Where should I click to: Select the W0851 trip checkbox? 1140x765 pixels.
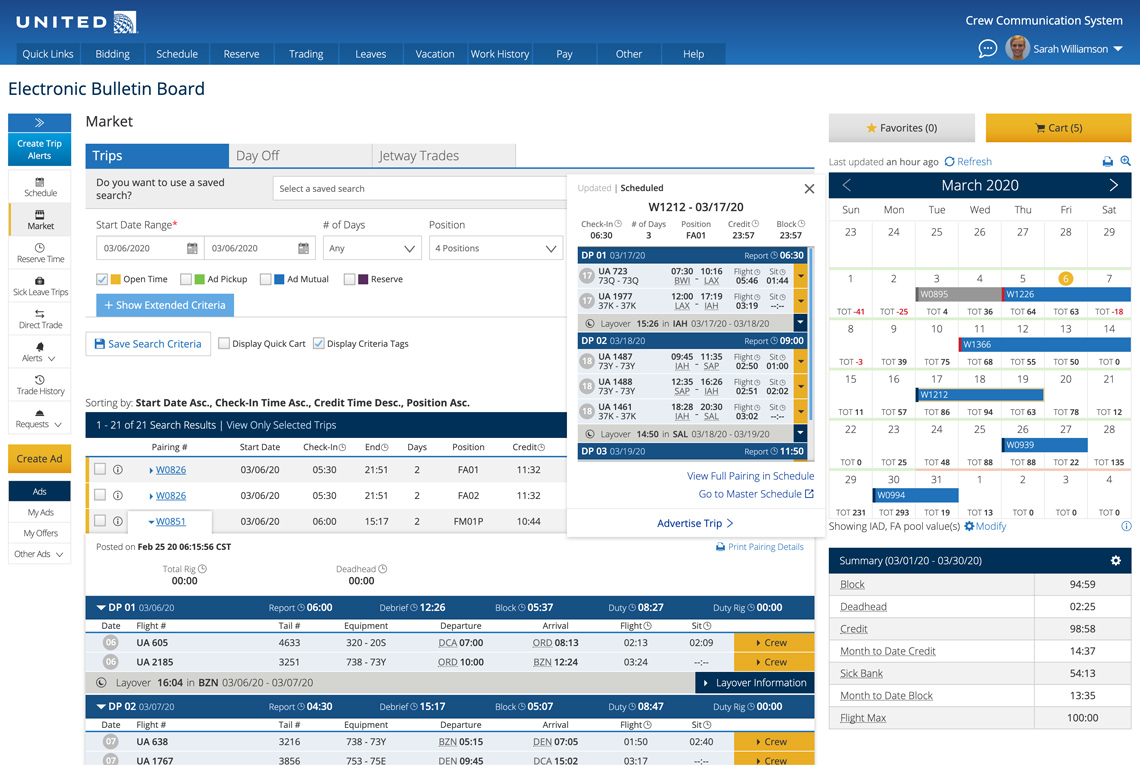pyautogui.click(x=100, y=520)
